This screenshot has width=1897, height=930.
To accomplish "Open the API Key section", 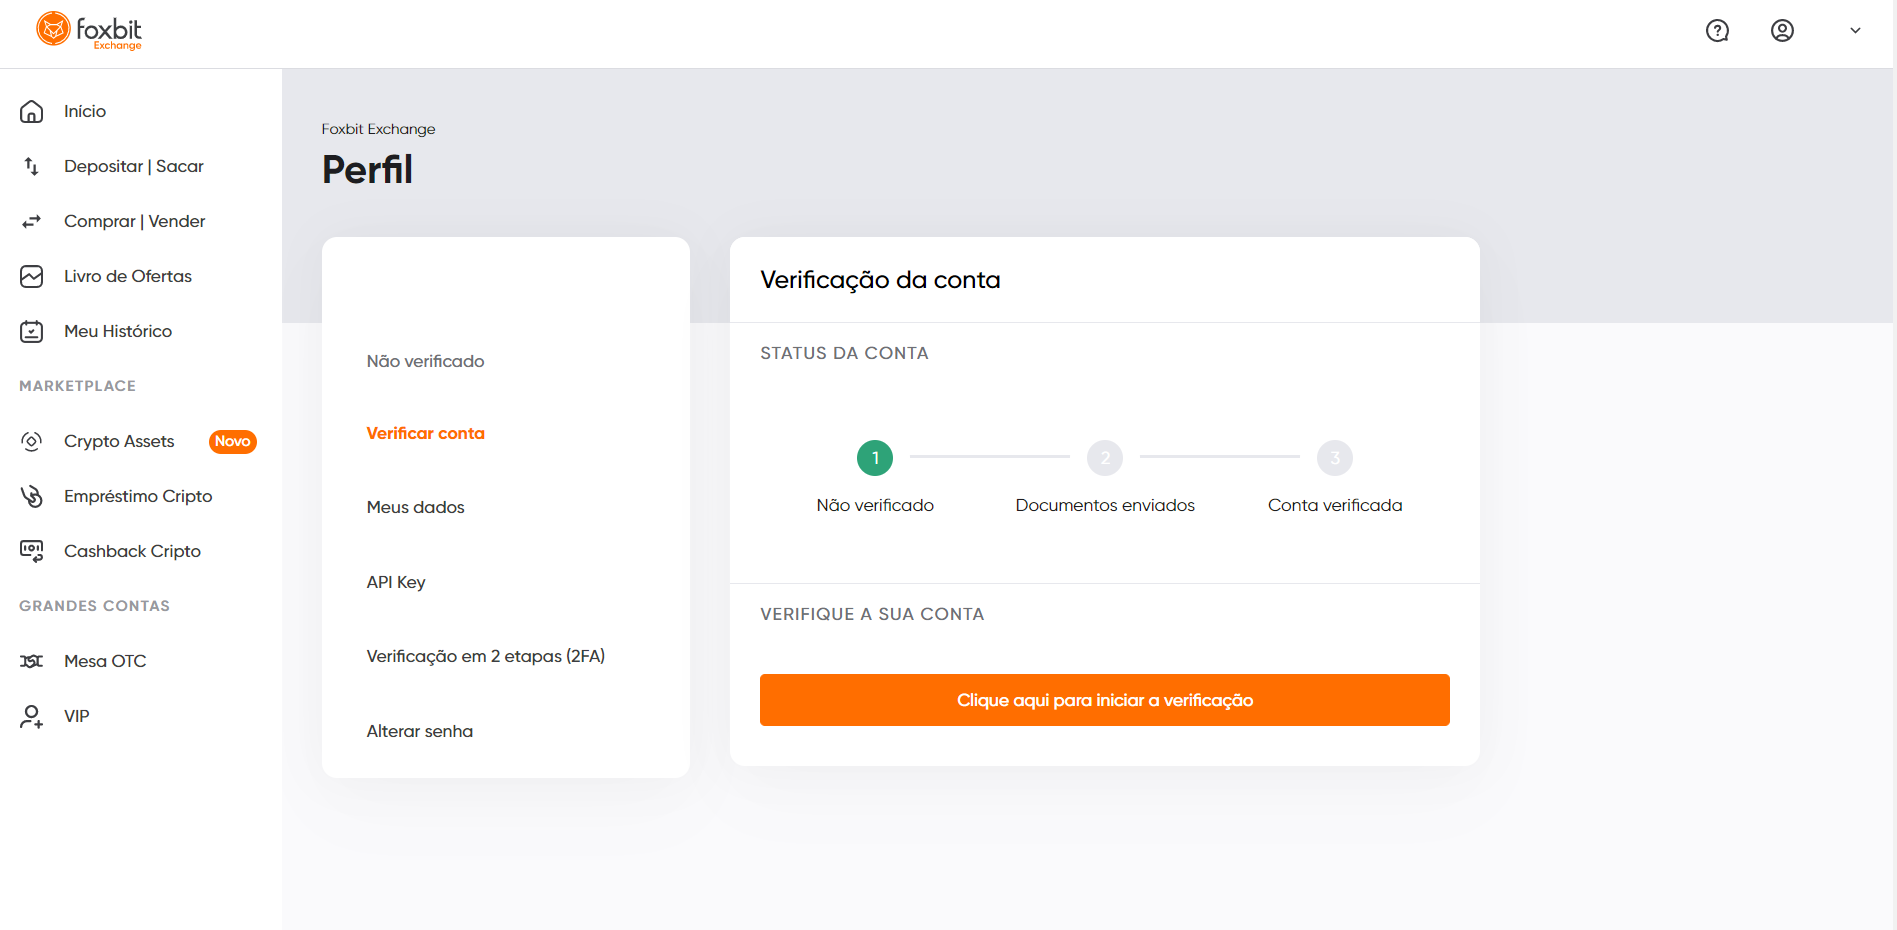I will 396,582.
